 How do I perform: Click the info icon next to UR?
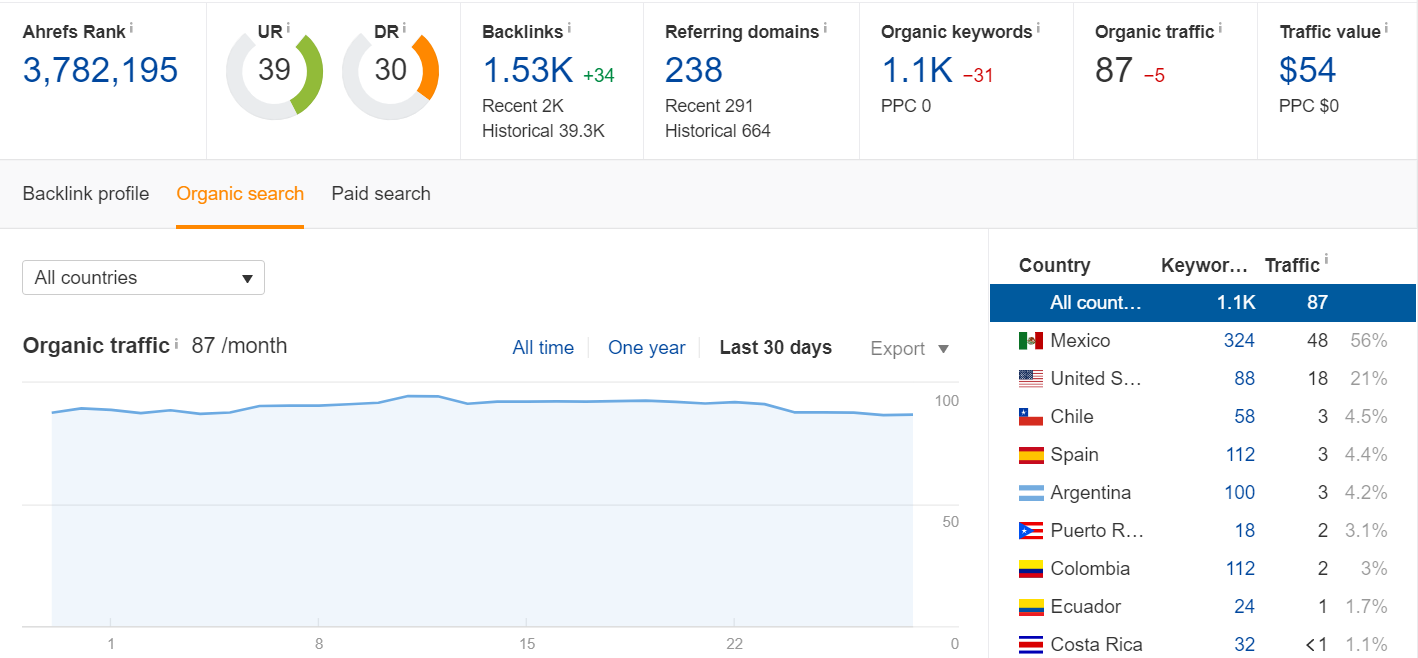coord(289,28)
